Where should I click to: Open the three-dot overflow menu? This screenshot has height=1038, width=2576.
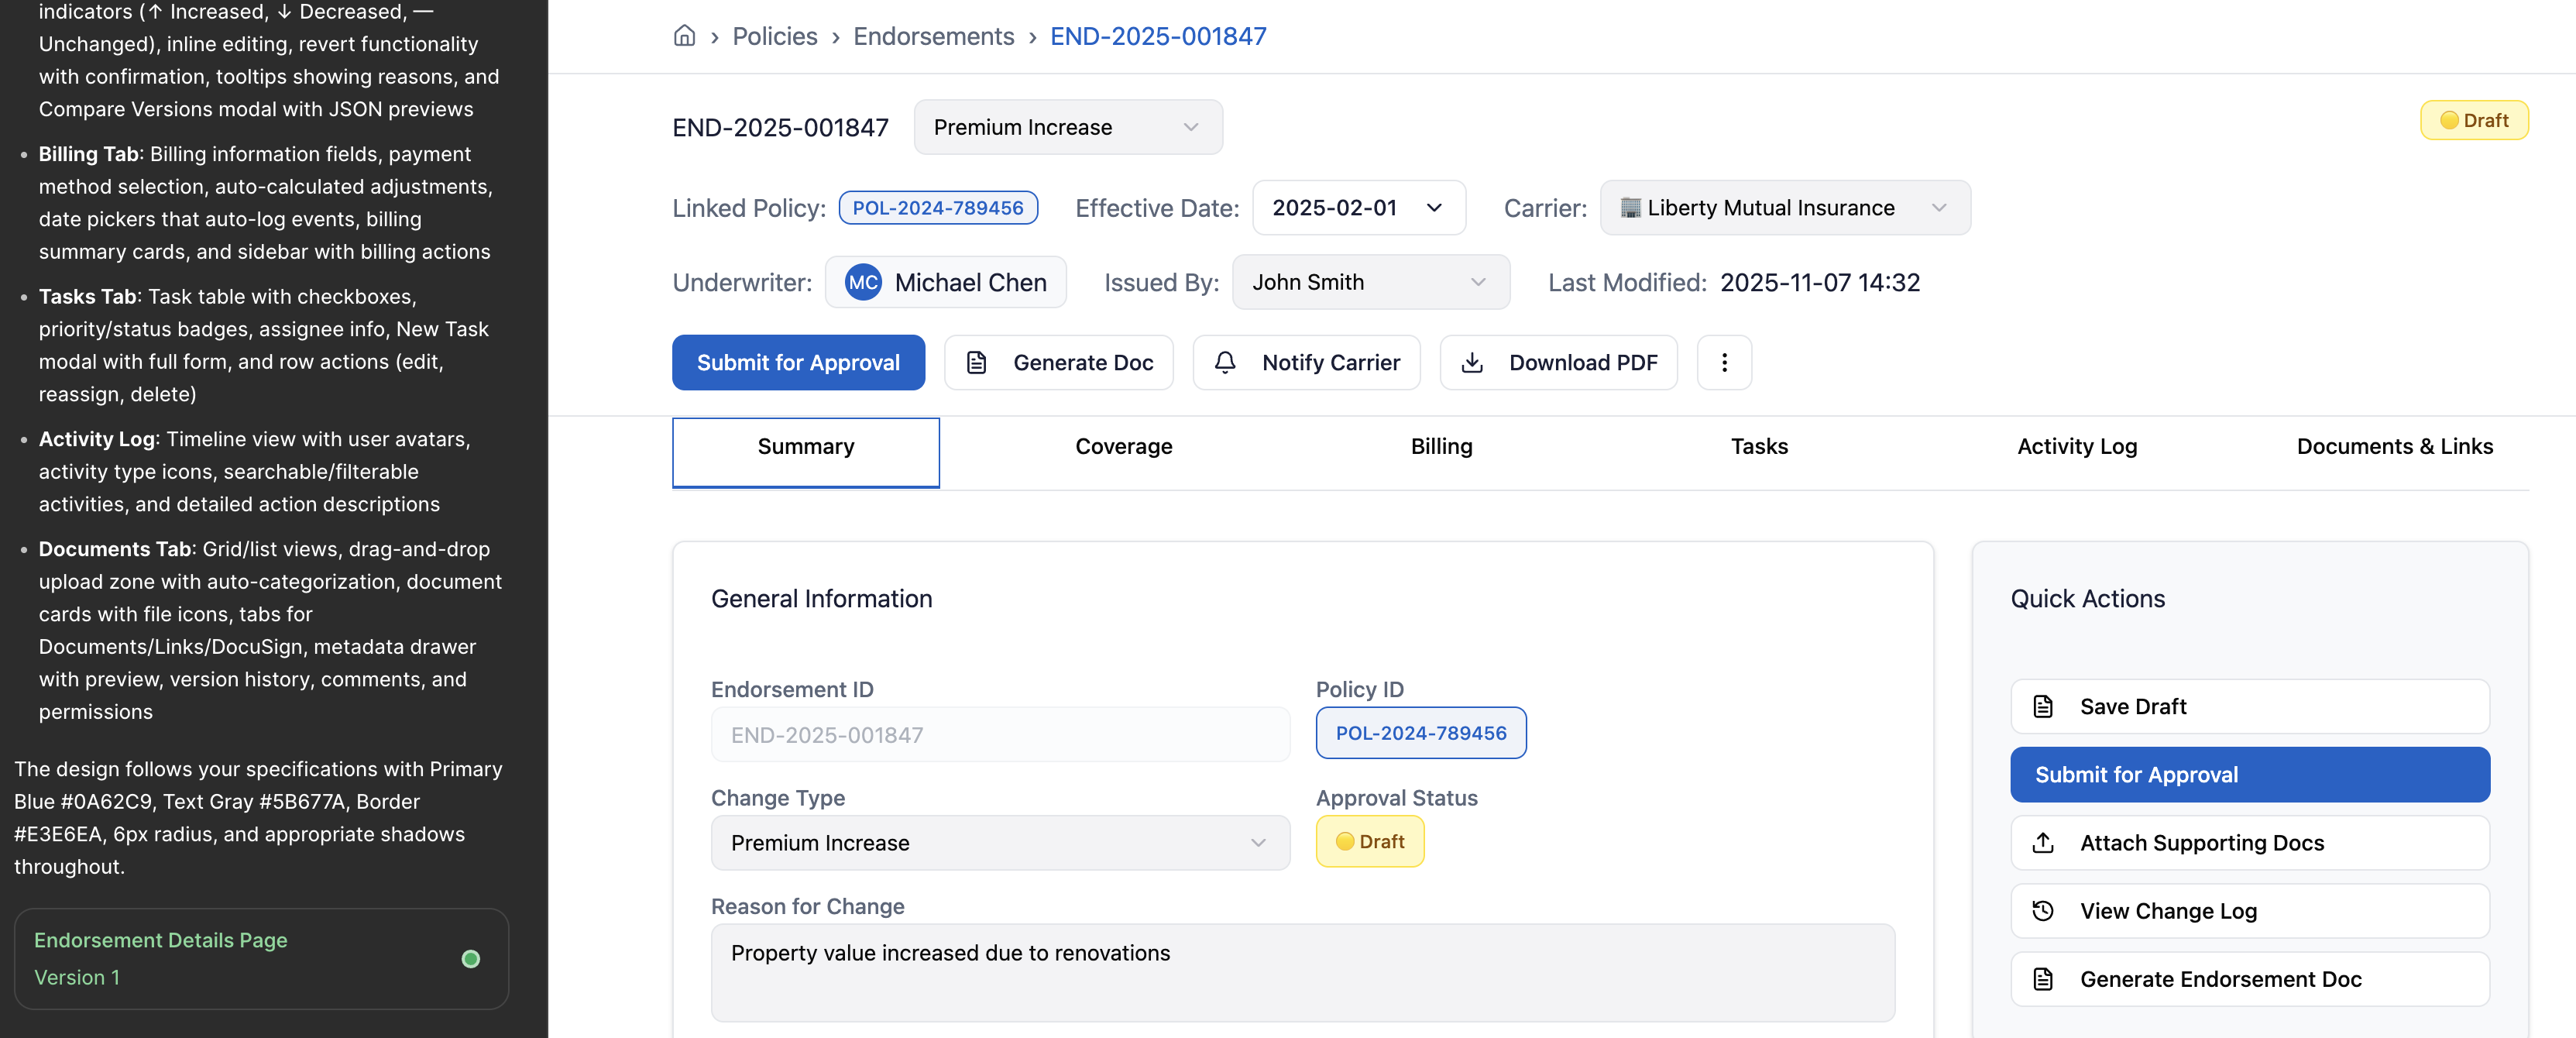(1724, 362)
